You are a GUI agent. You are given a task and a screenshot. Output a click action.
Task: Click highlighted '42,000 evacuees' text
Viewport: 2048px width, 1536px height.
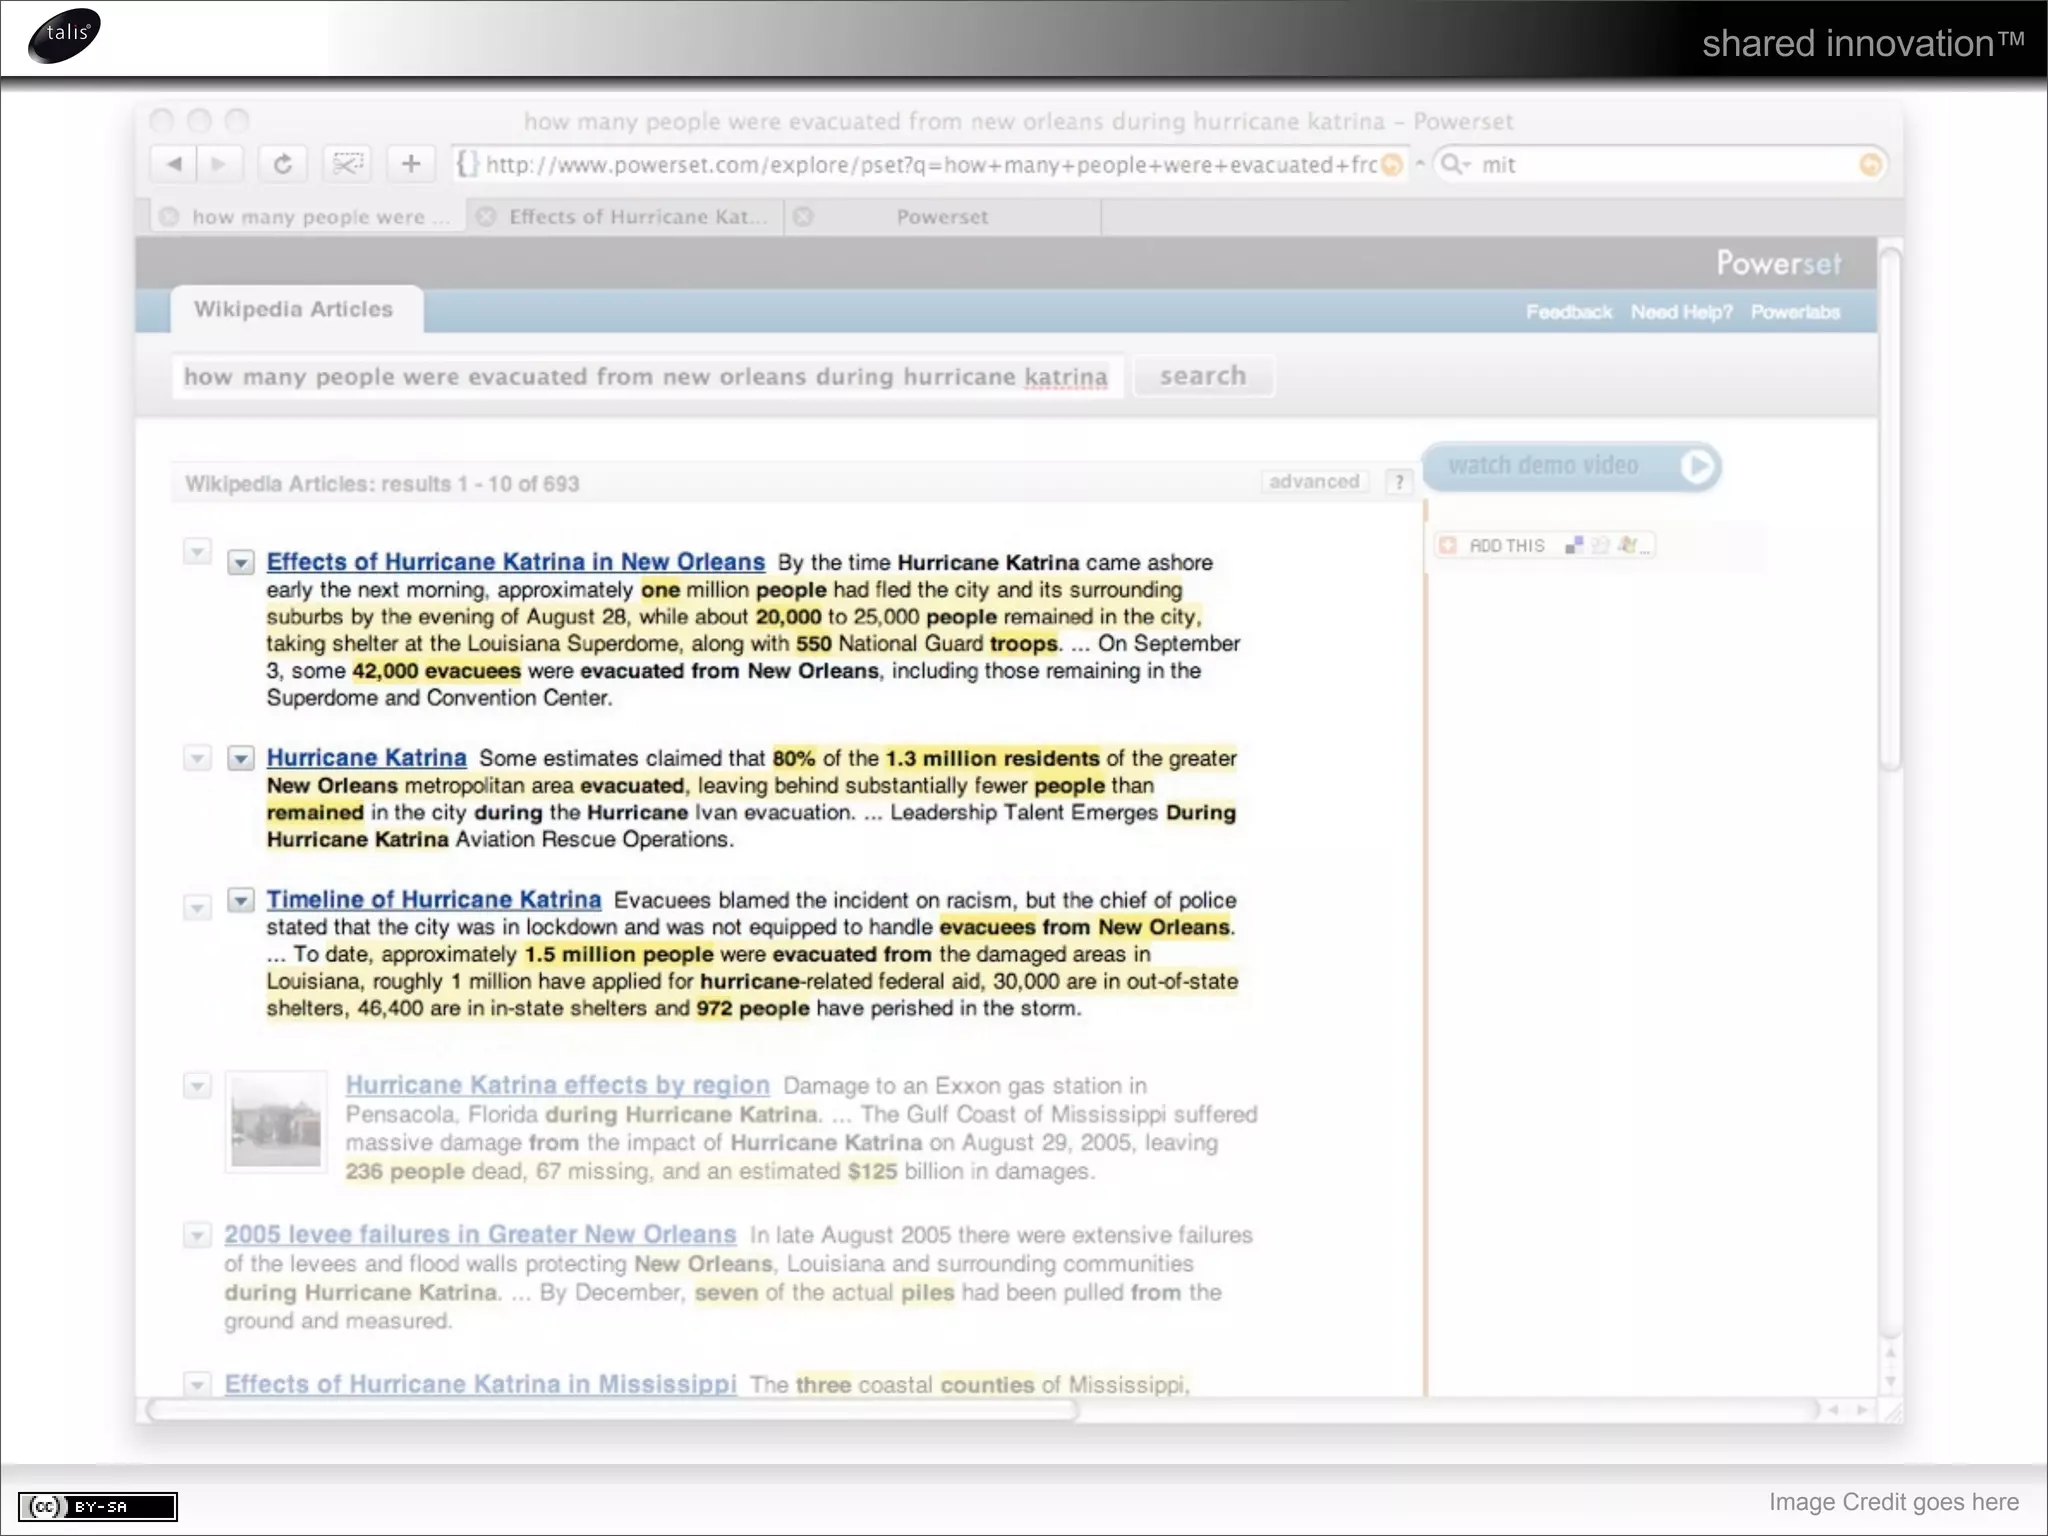tap(436, 671)
